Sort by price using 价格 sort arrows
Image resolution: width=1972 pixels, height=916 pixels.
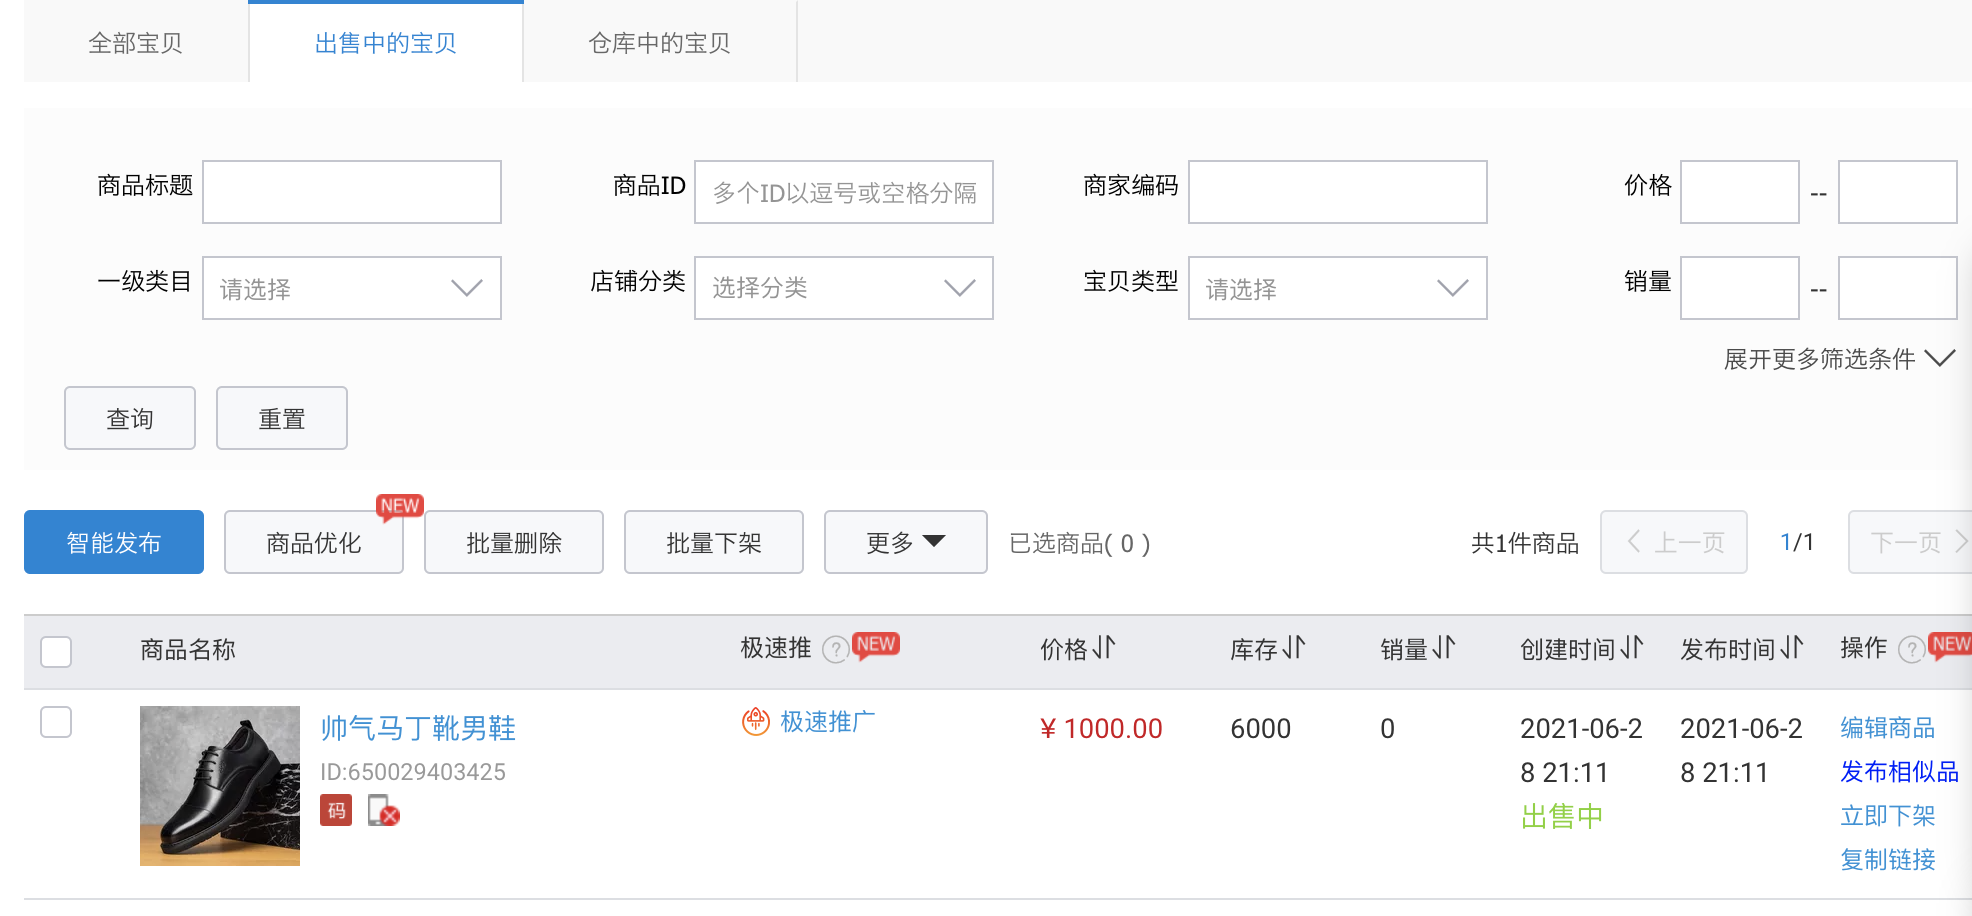pos(1103,648)
